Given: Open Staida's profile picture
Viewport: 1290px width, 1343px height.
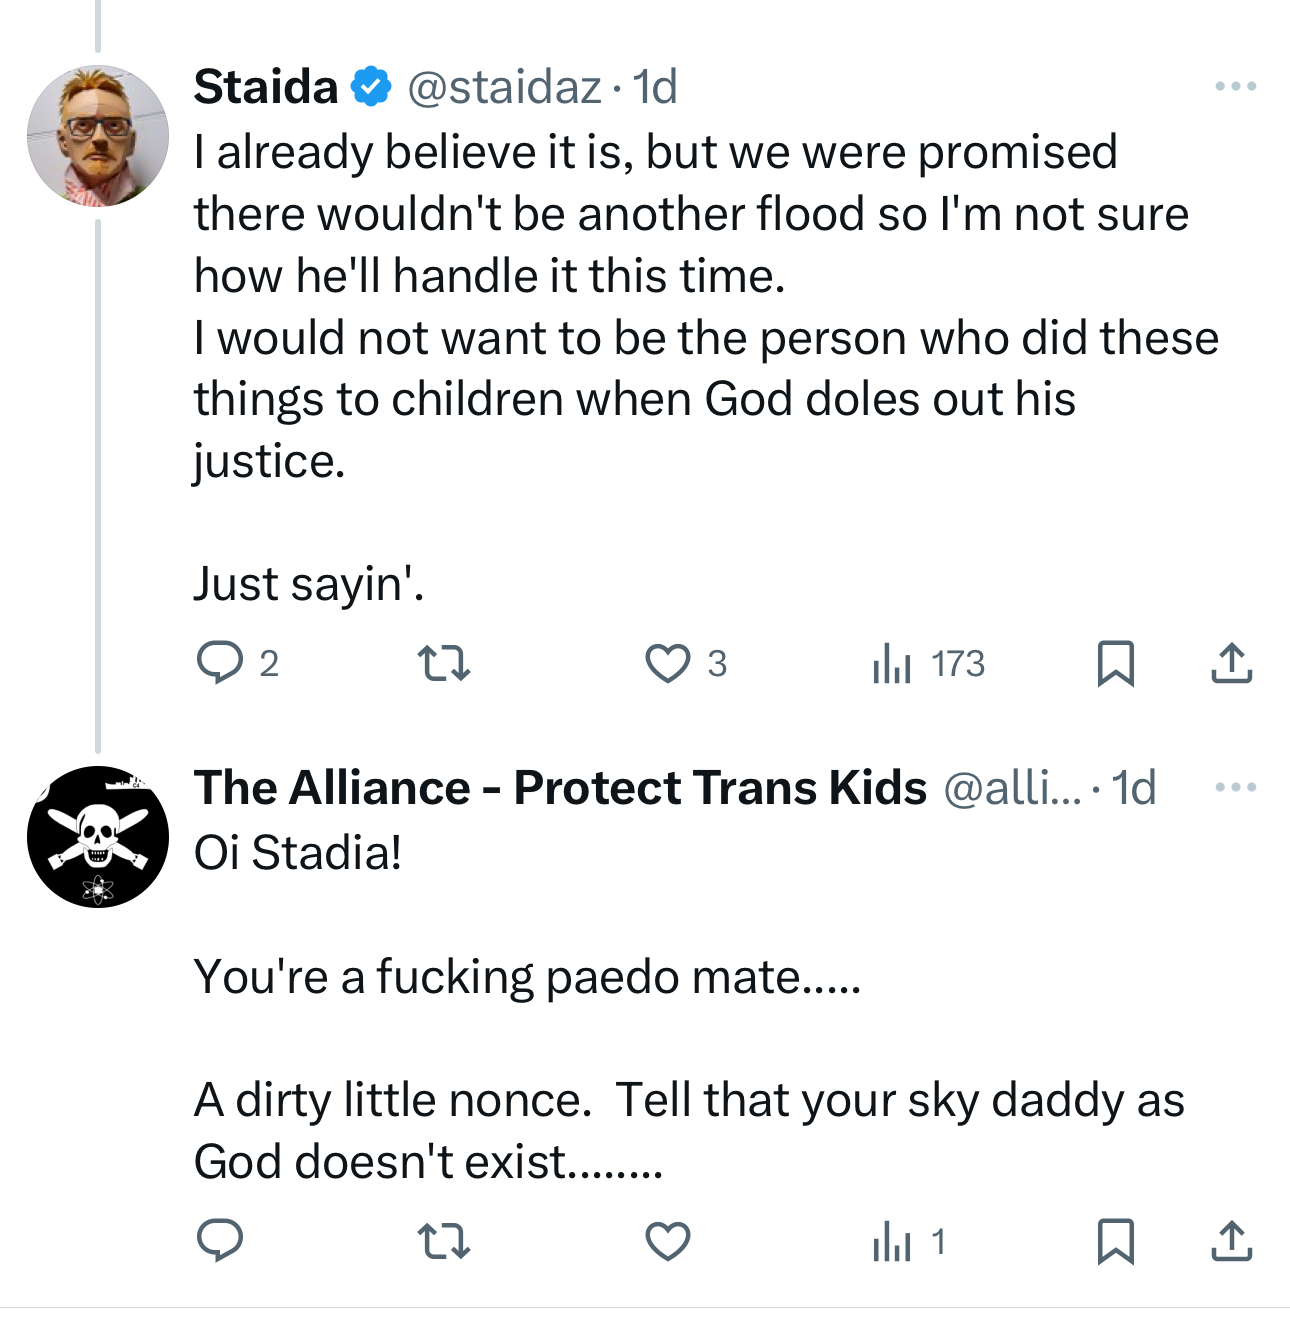Looking at the screenshot, I should (98, 136).
